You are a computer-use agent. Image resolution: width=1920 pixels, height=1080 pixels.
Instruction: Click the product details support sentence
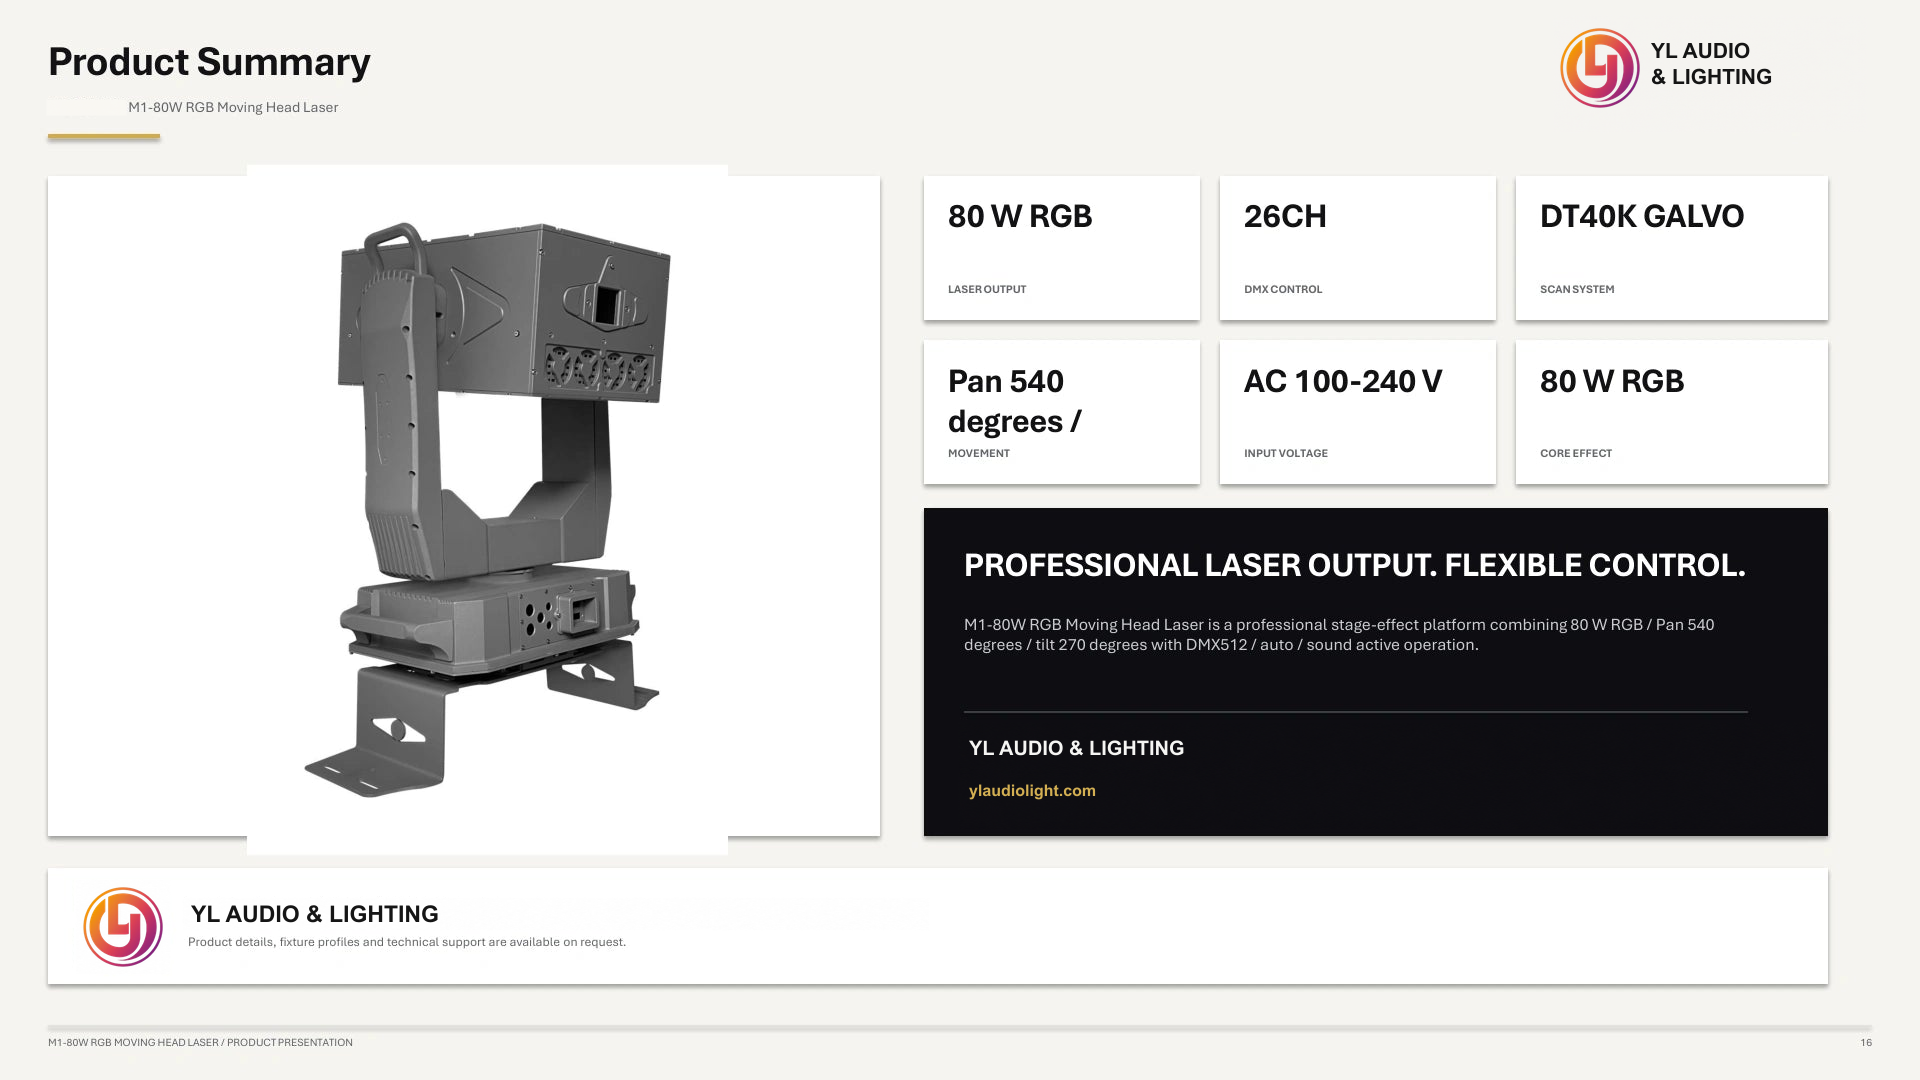407,942
